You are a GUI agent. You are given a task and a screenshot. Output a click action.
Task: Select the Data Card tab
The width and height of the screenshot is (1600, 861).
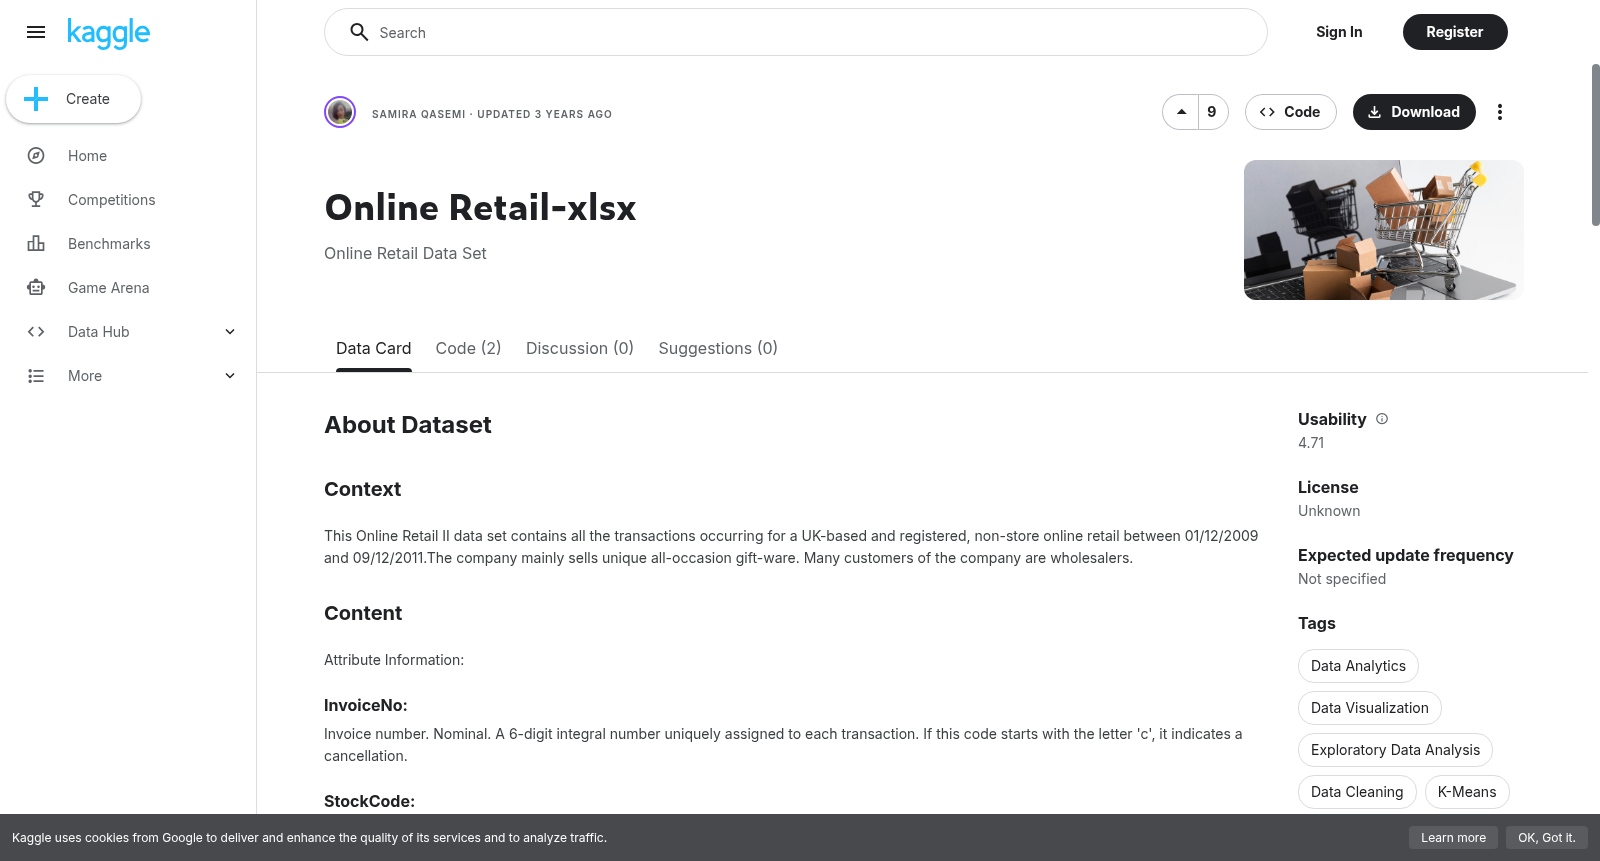pos(374,348)
